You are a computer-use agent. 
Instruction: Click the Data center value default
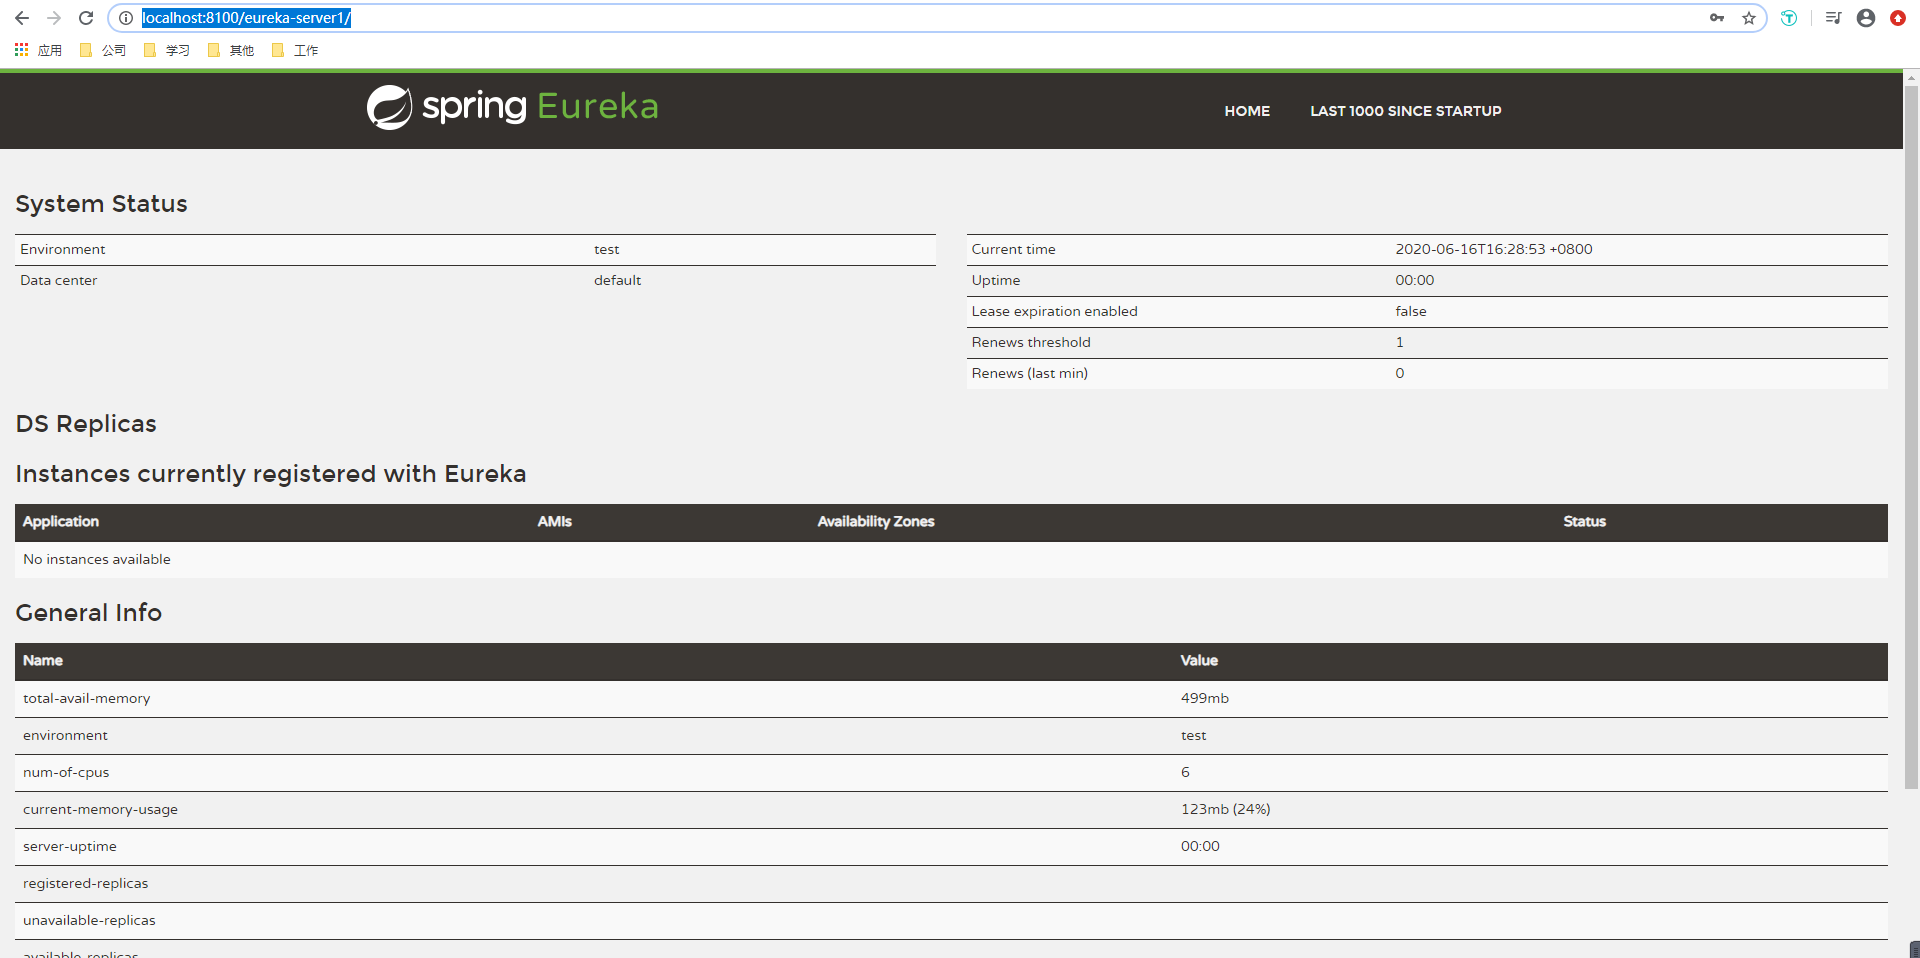point(617,280)
